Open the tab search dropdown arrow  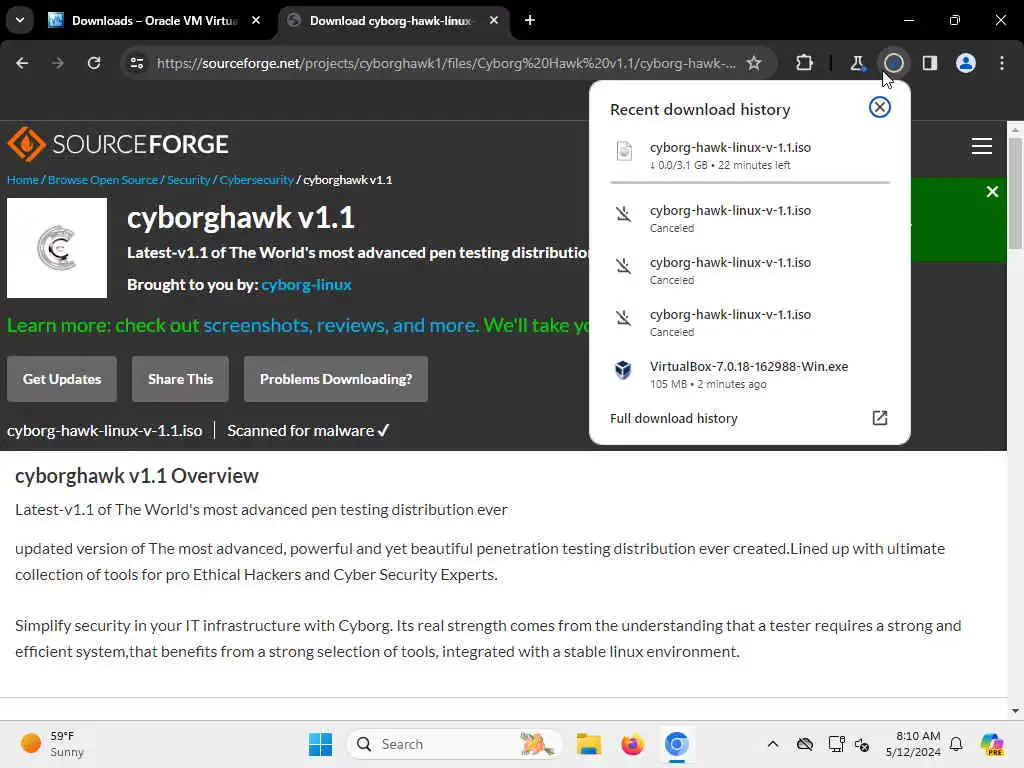coord(20,20)
